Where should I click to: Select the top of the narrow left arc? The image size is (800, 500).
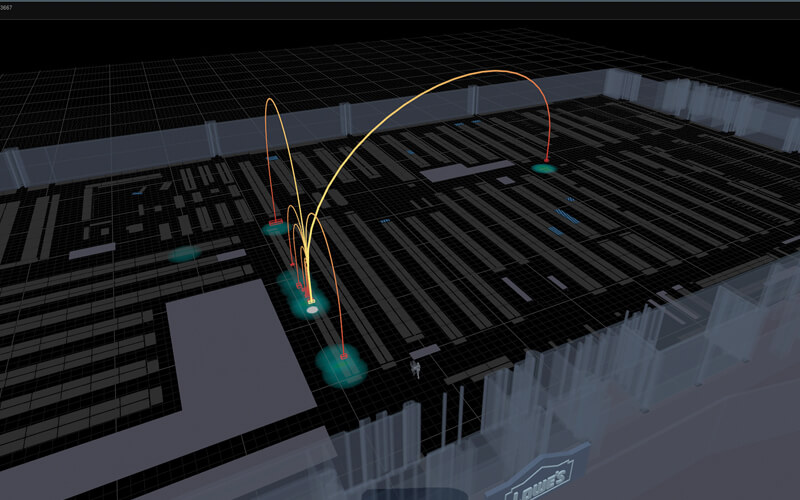268,101
